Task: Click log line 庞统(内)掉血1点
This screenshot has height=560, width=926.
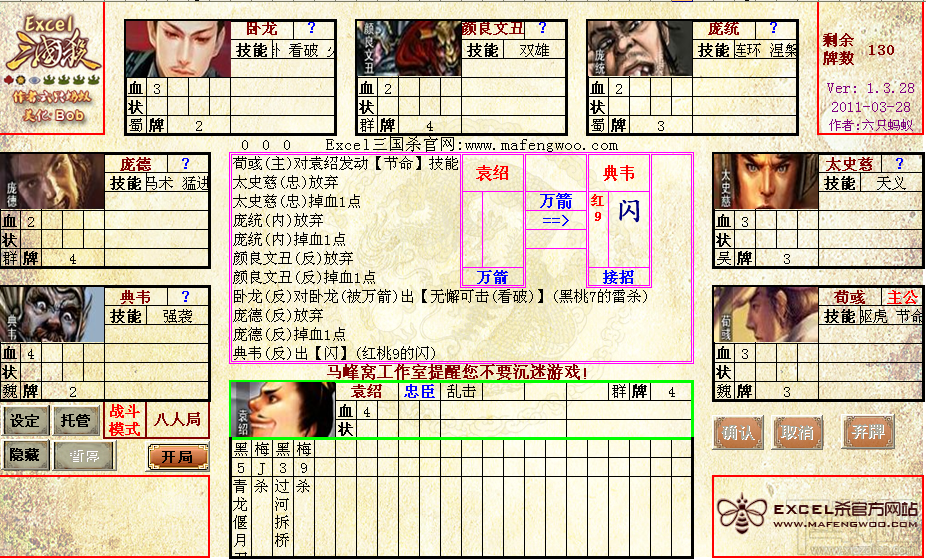Action: click(x=289, y=239)
